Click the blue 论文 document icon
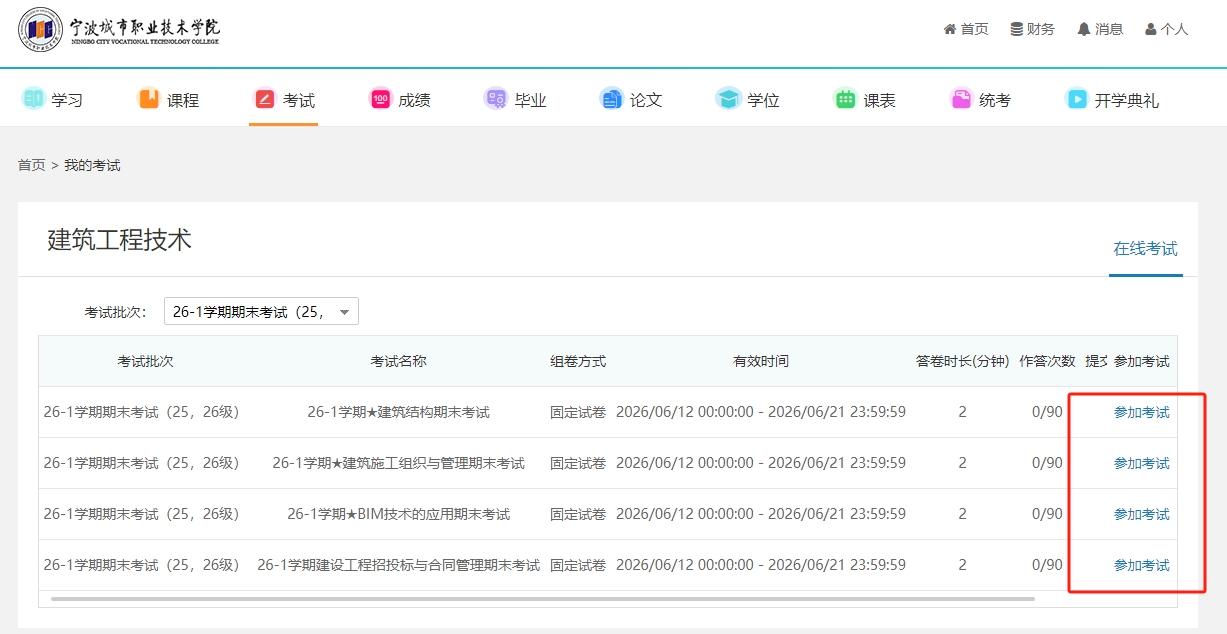The image size is (1227, 634). pyautogui.click(x=611, y=99)
